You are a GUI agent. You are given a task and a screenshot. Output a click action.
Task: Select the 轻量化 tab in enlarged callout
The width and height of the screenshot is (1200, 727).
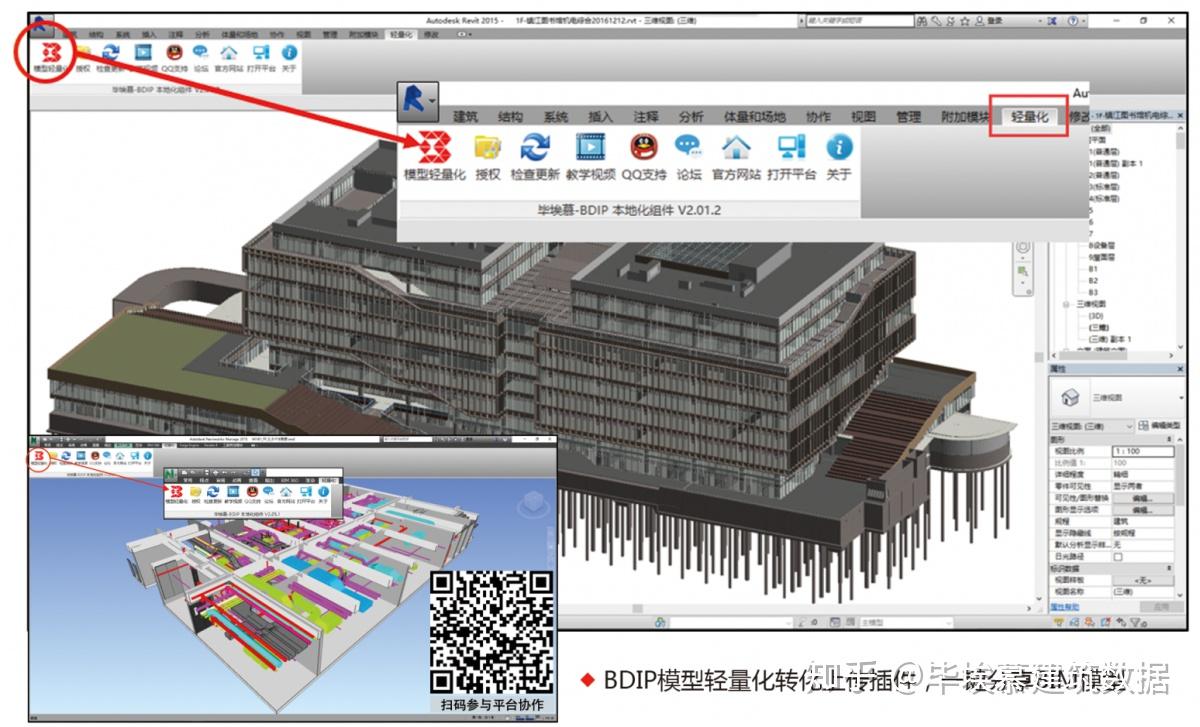click(x=1030, y=117)
